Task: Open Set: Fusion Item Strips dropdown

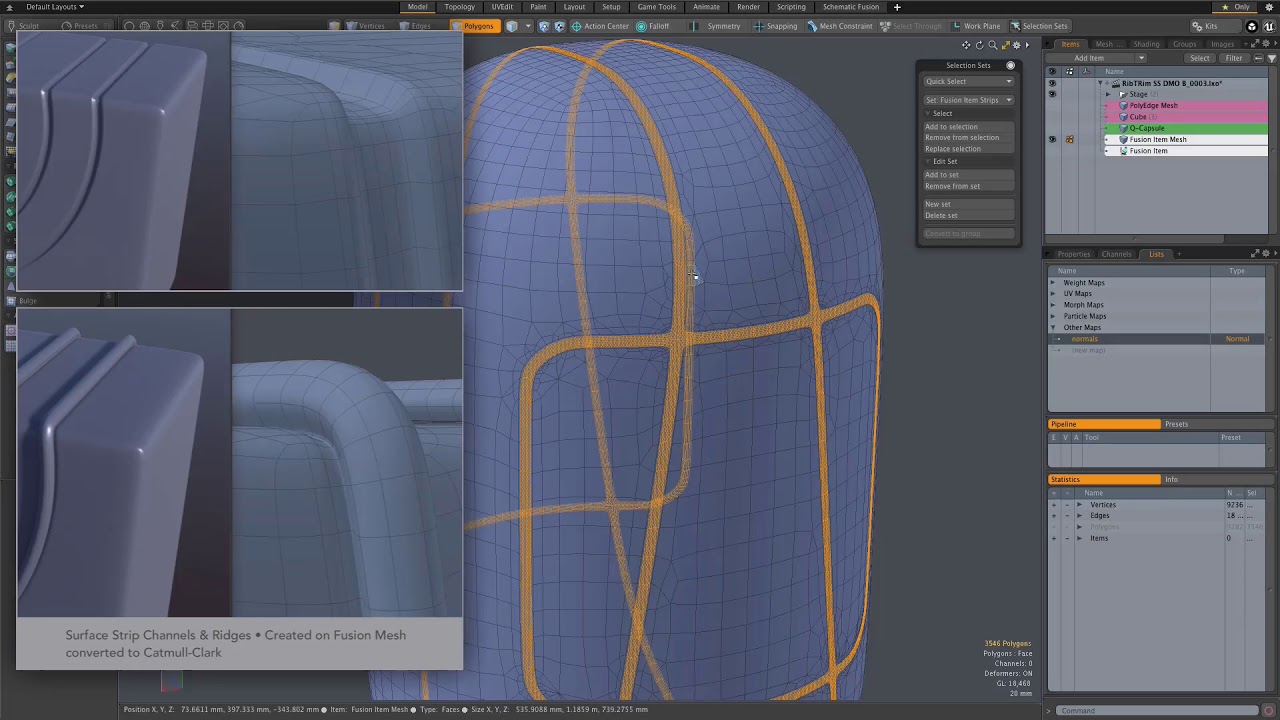Action: pos(968,100)
